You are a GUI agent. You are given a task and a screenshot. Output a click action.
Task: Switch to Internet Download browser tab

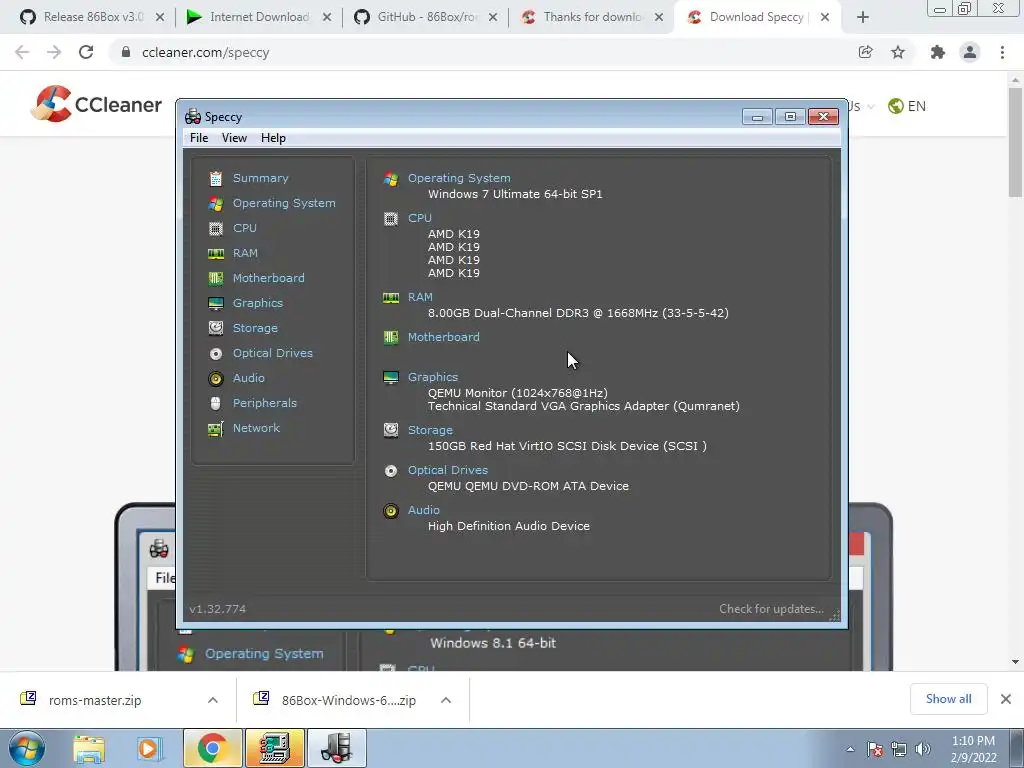259,17
